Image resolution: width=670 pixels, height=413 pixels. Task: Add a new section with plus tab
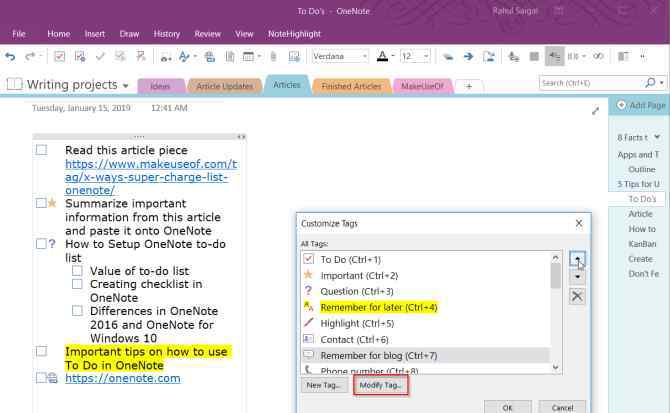469,86
